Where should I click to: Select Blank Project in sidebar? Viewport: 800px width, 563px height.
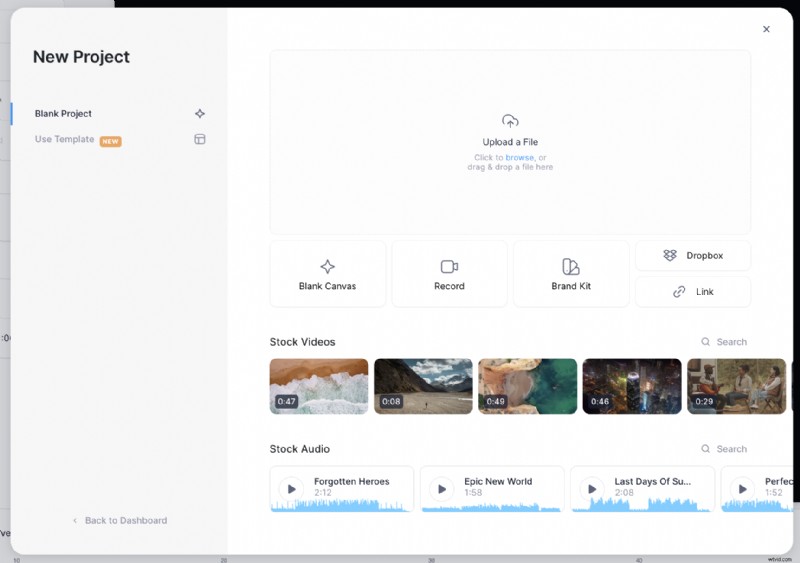point(63,113)
